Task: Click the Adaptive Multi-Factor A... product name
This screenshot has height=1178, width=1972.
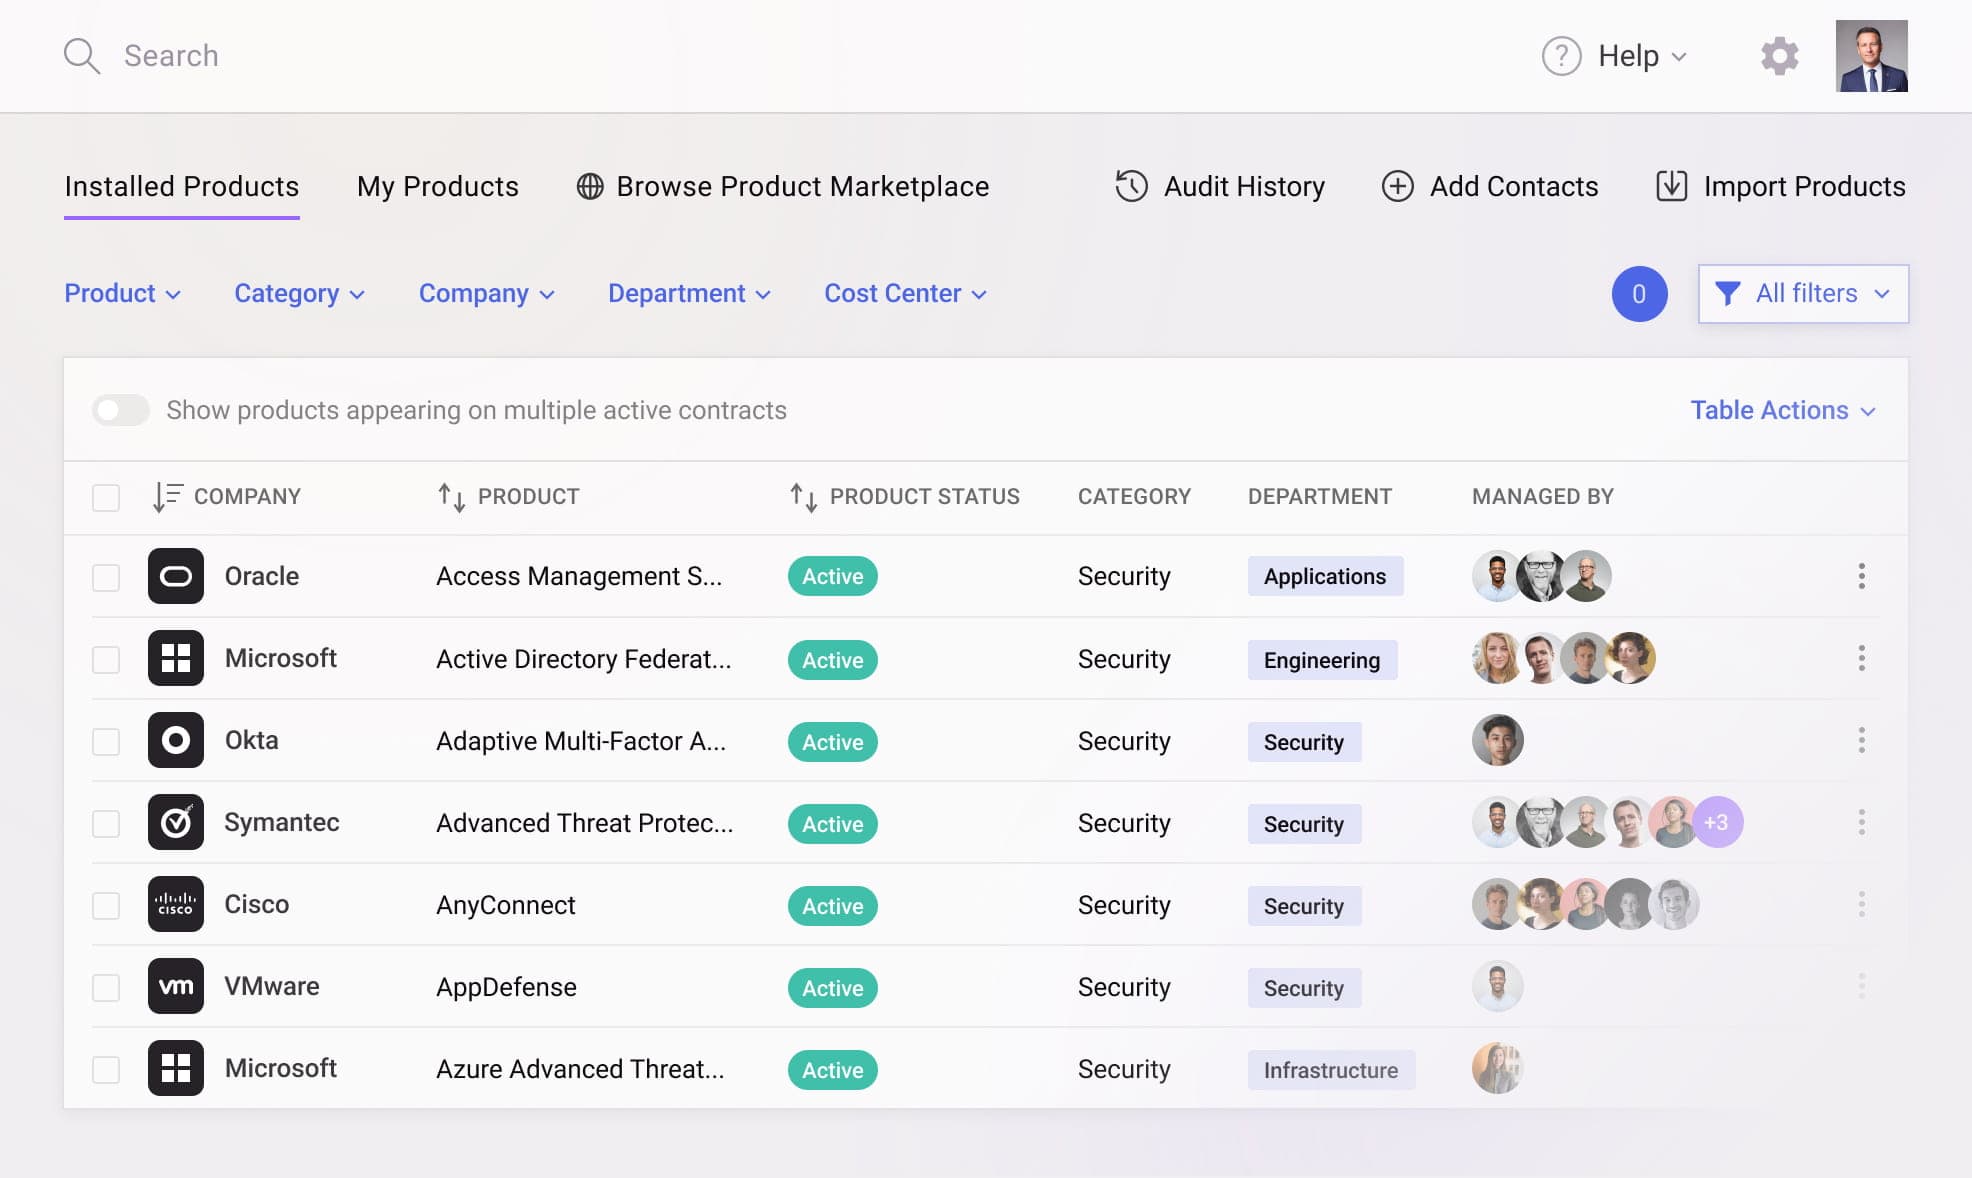Action: (x=581, y=741)
